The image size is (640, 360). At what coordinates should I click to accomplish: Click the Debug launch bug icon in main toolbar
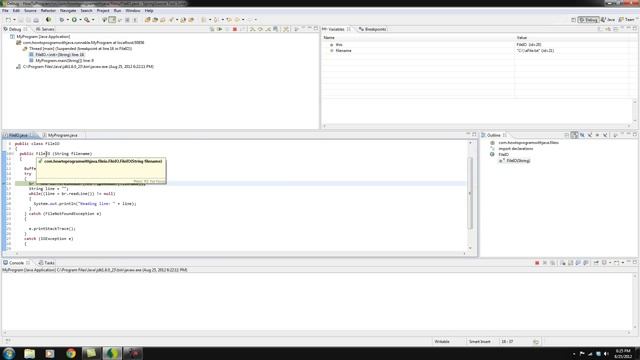tap(62, 20)
